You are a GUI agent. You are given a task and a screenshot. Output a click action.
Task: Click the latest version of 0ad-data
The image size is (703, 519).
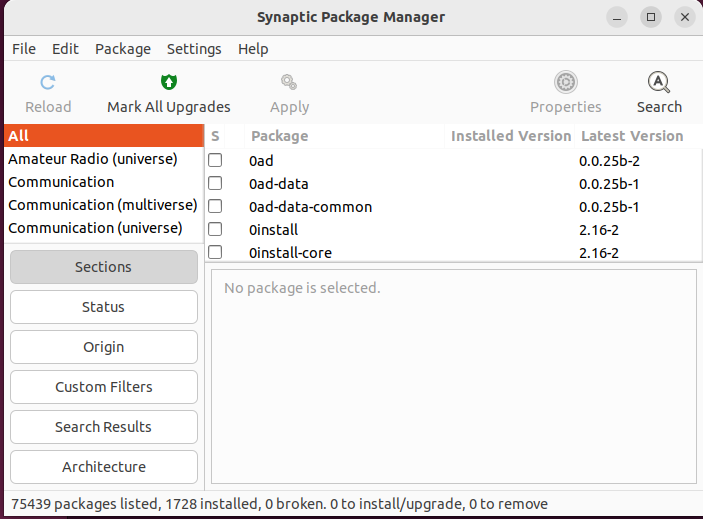pos(609,184)
